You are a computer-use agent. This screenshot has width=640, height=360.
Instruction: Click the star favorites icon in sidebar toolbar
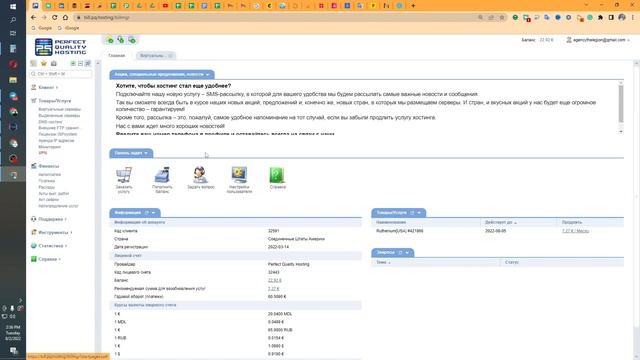(x=44, y=63)
